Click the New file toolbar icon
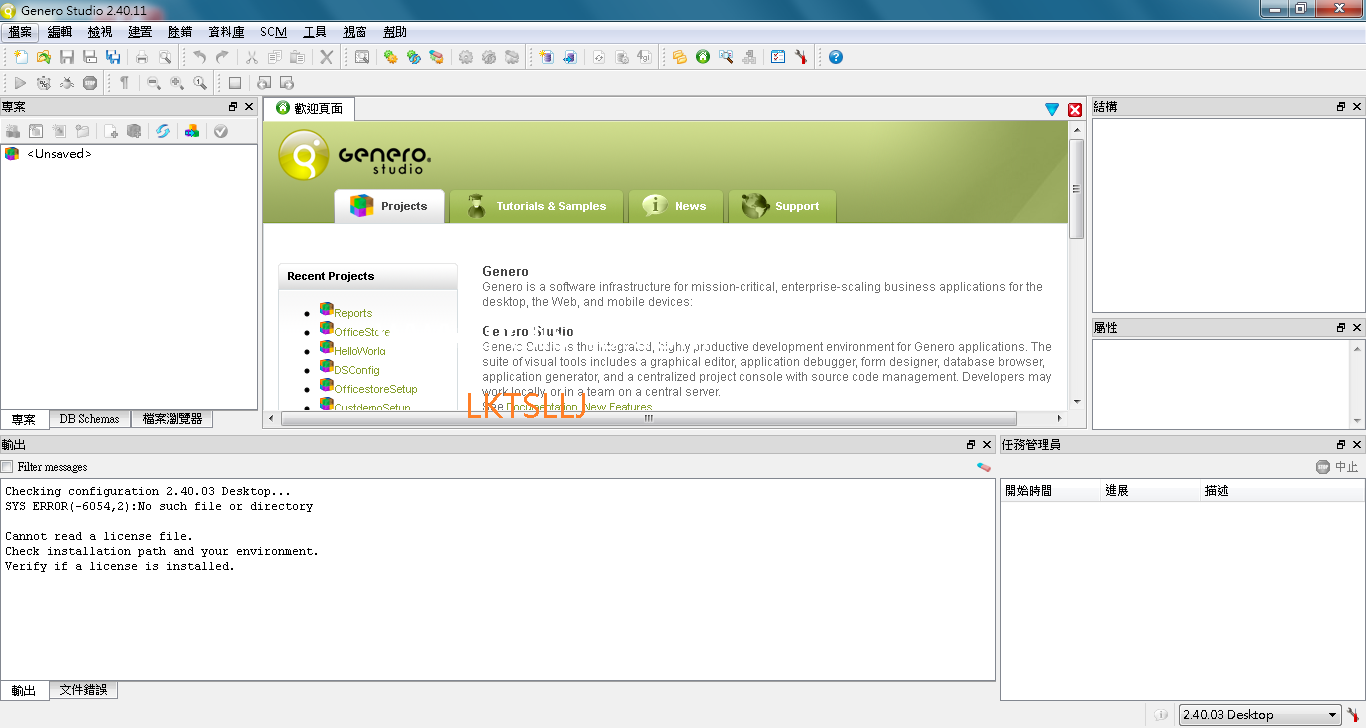 point(20,57)
